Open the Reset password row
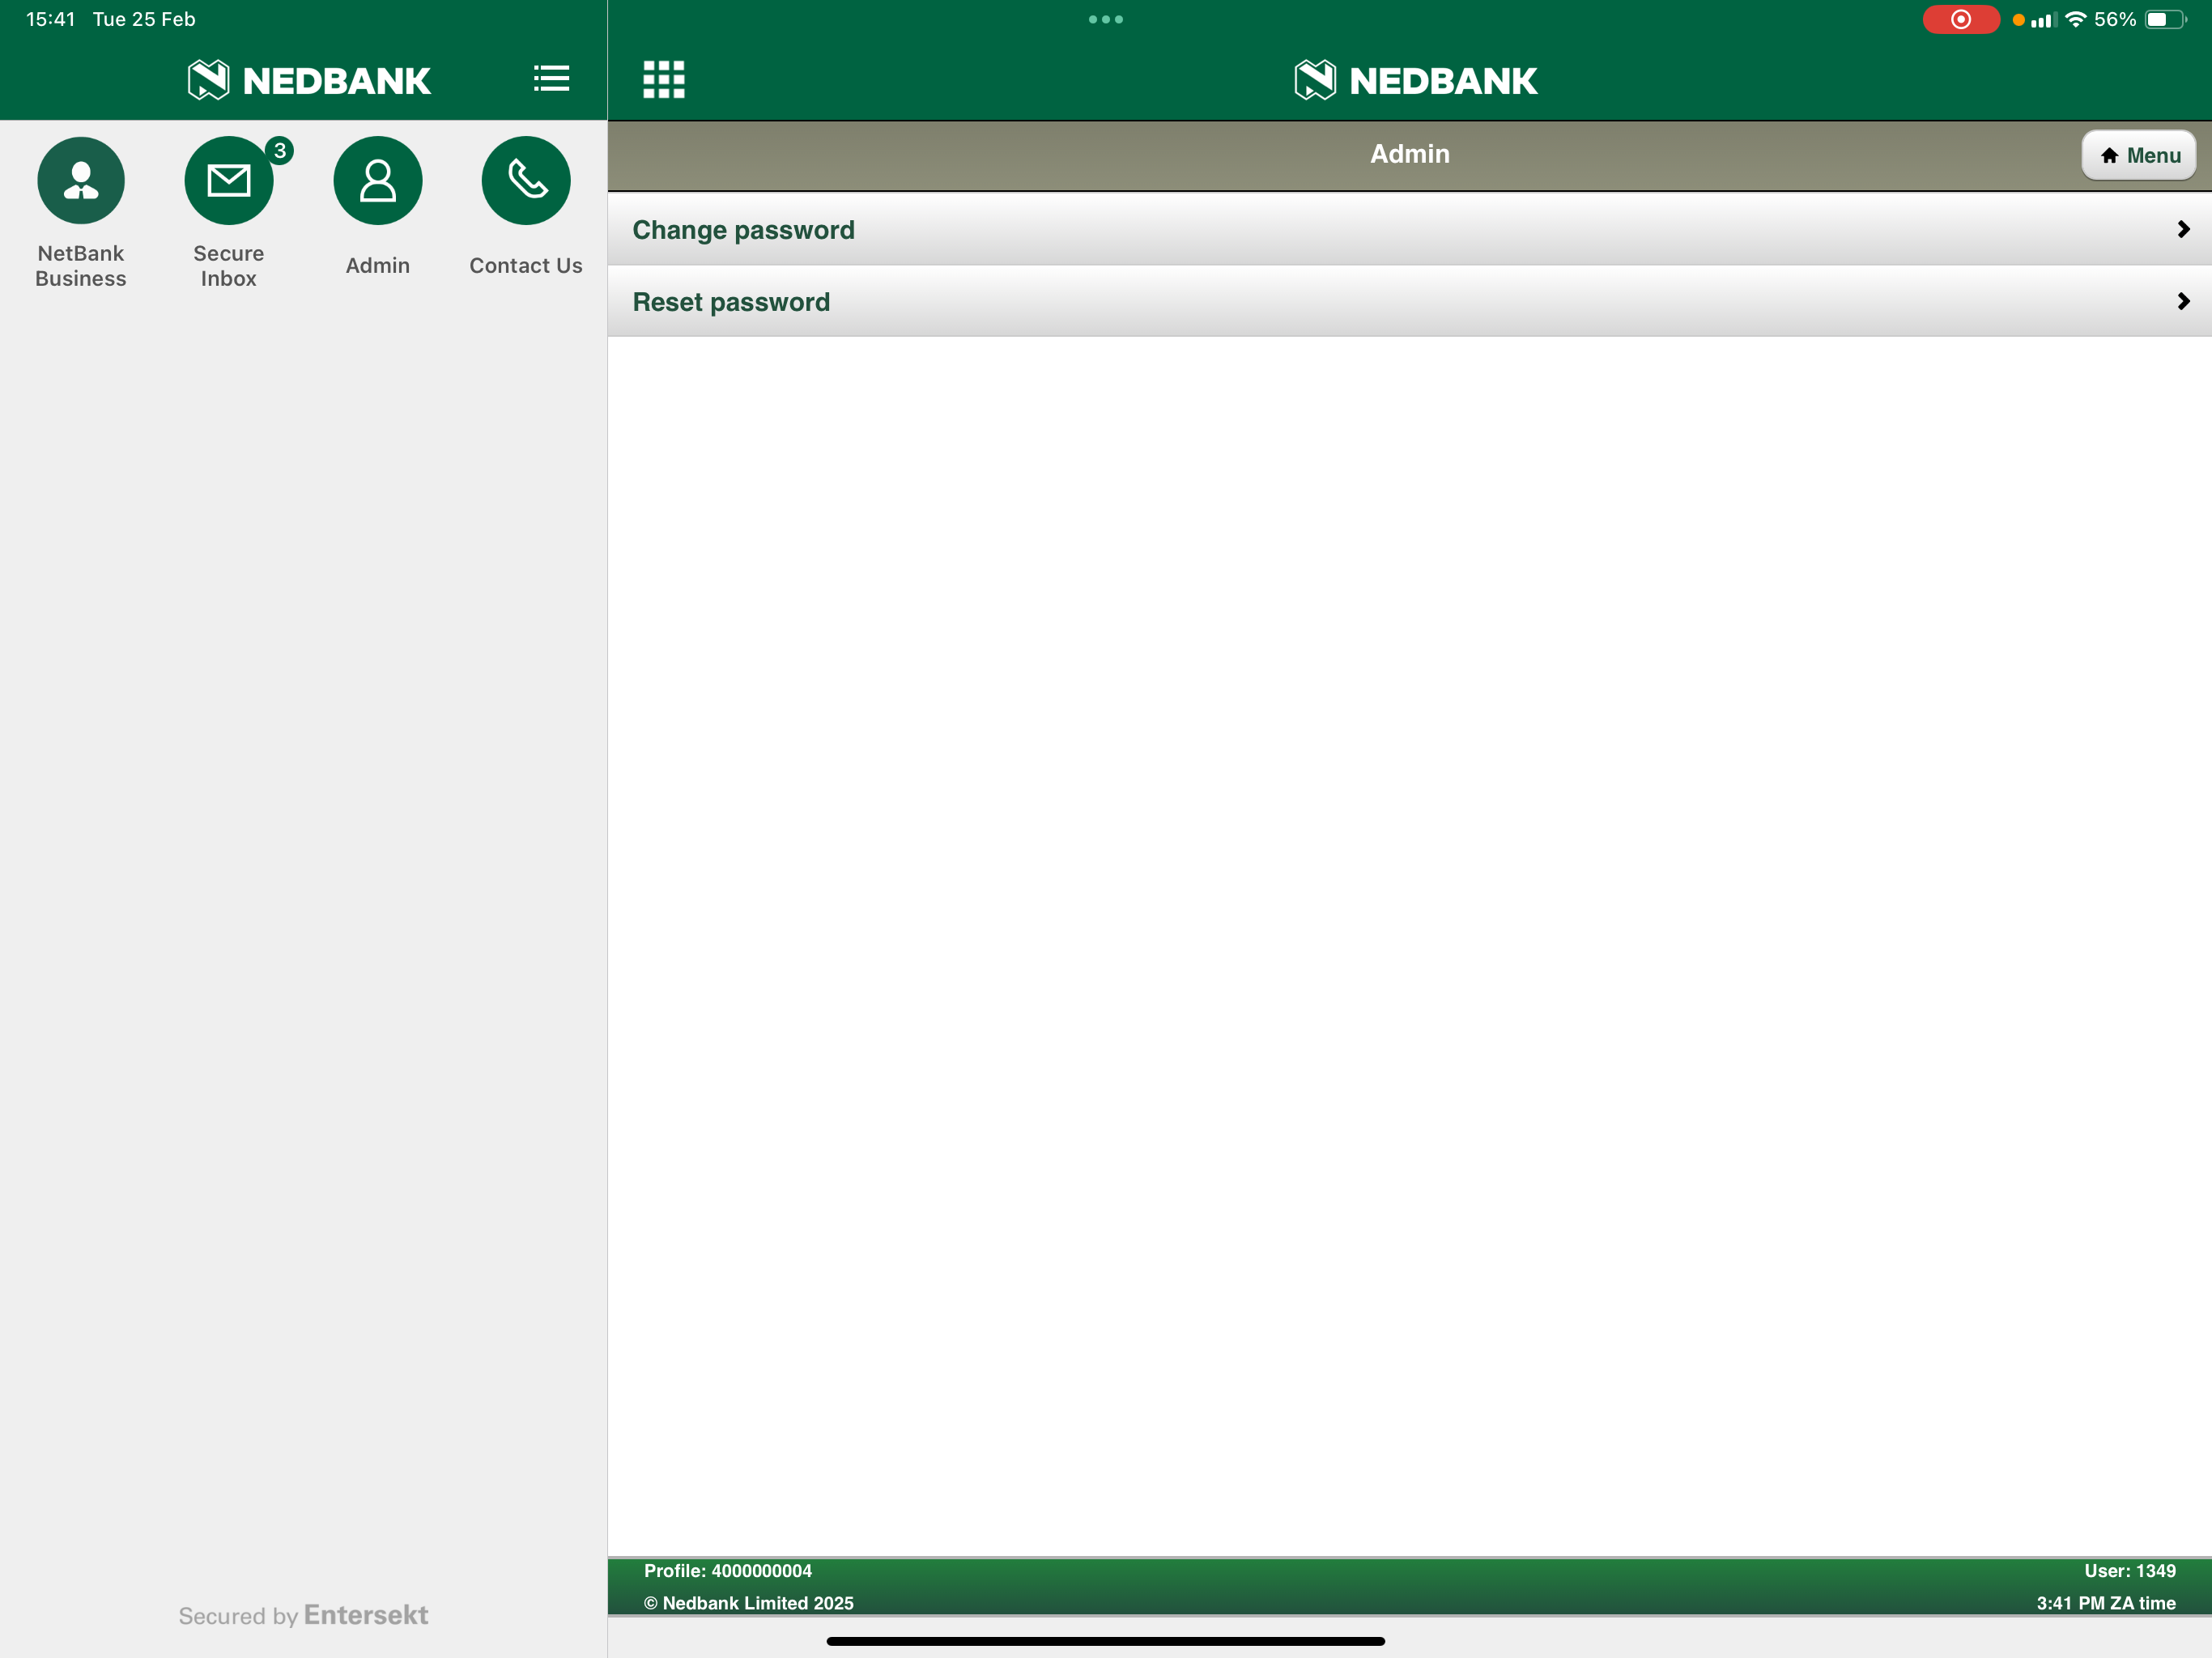Screen dimensions: 2212x1658 [1410, 301]
